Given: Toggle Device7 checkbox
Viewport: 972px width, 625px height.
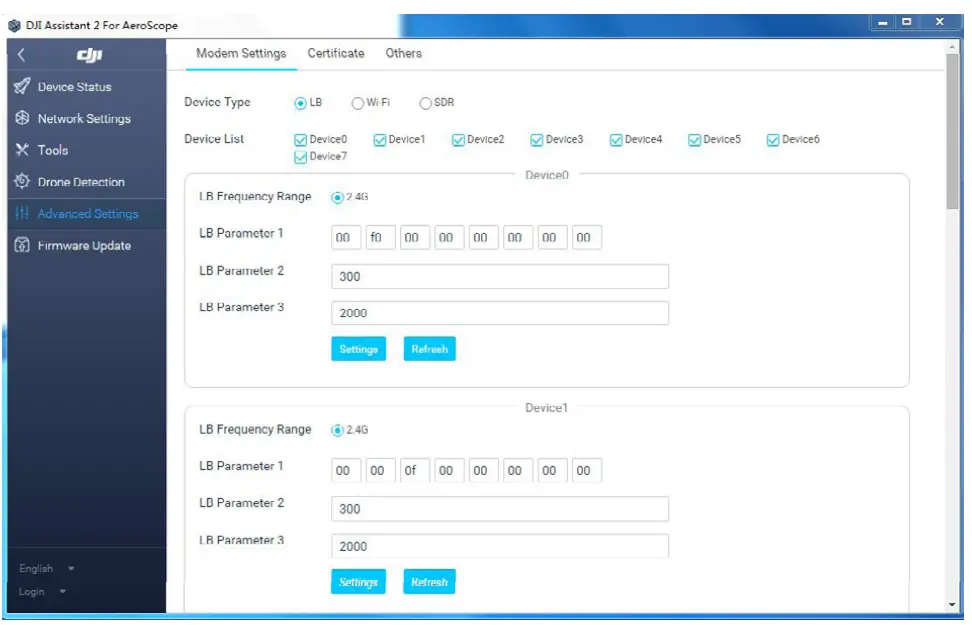Looking at the screenshot, I should point(301,157).
